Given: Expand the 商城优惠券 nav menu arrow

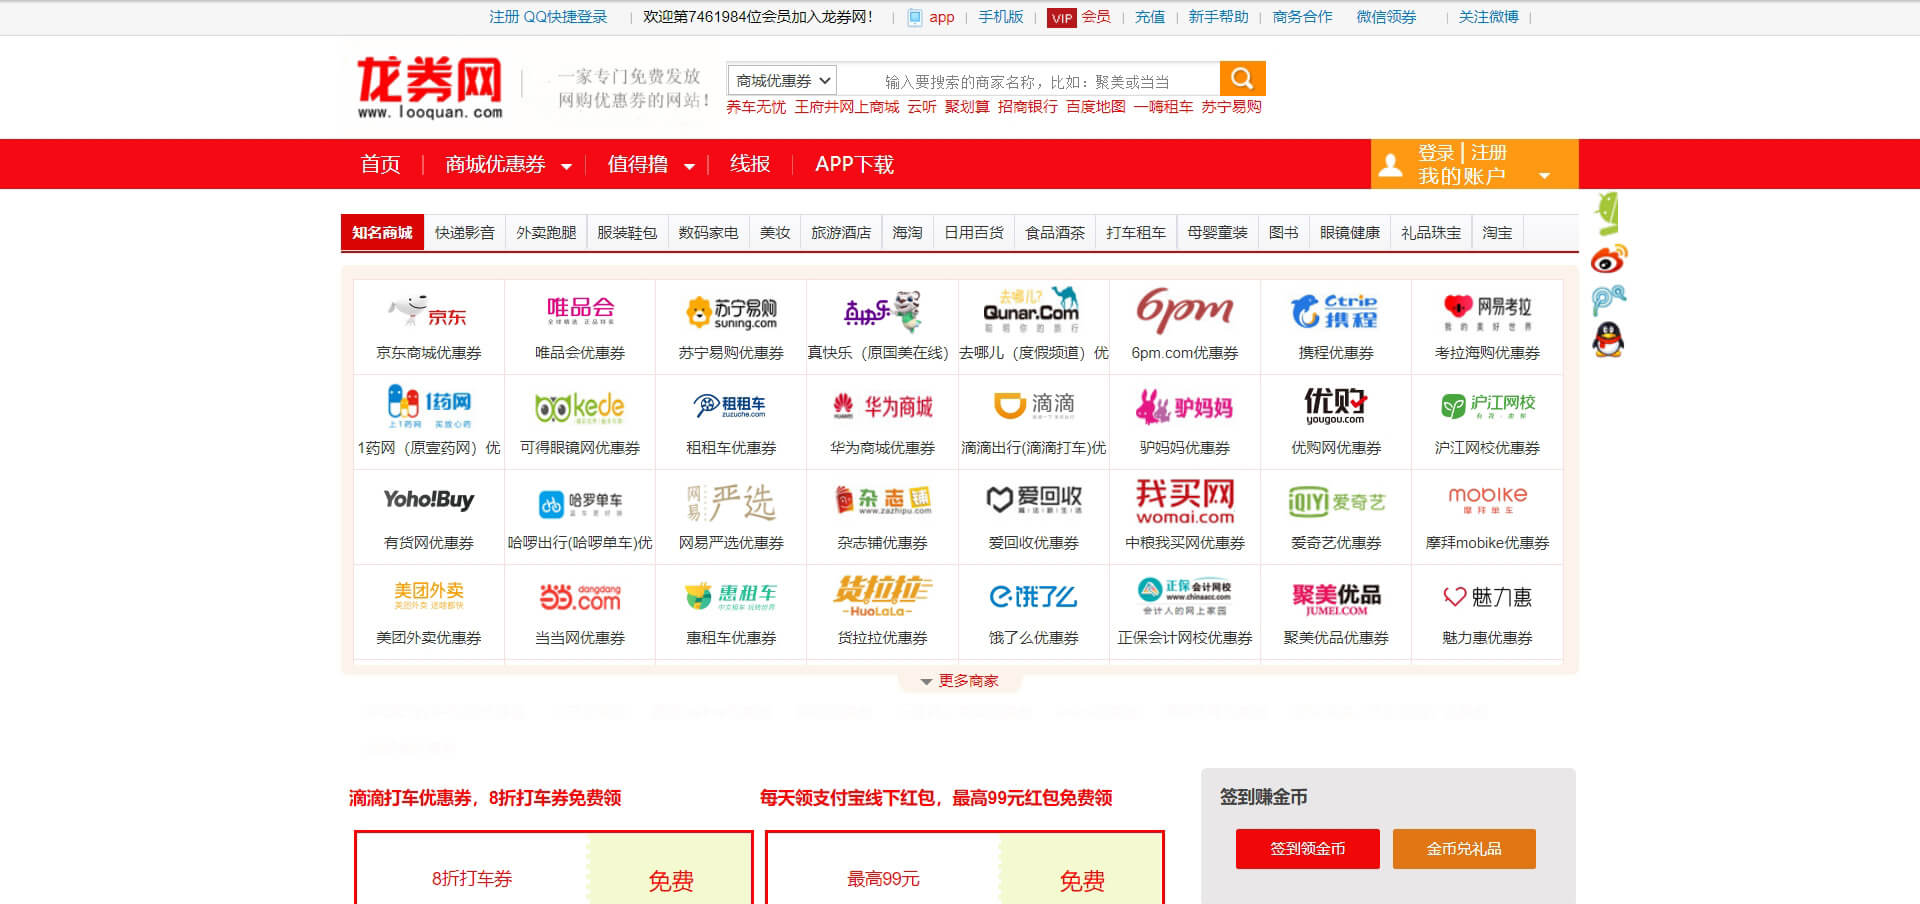Looking at the screenshot, I should [x=566, y=167].
